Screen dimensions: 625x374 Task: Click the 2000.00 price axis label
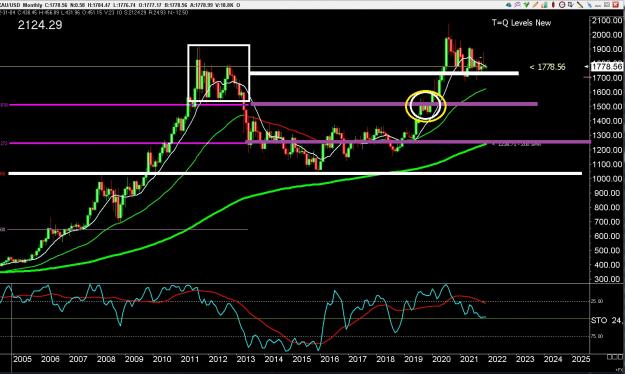click(x=607, y=35)
